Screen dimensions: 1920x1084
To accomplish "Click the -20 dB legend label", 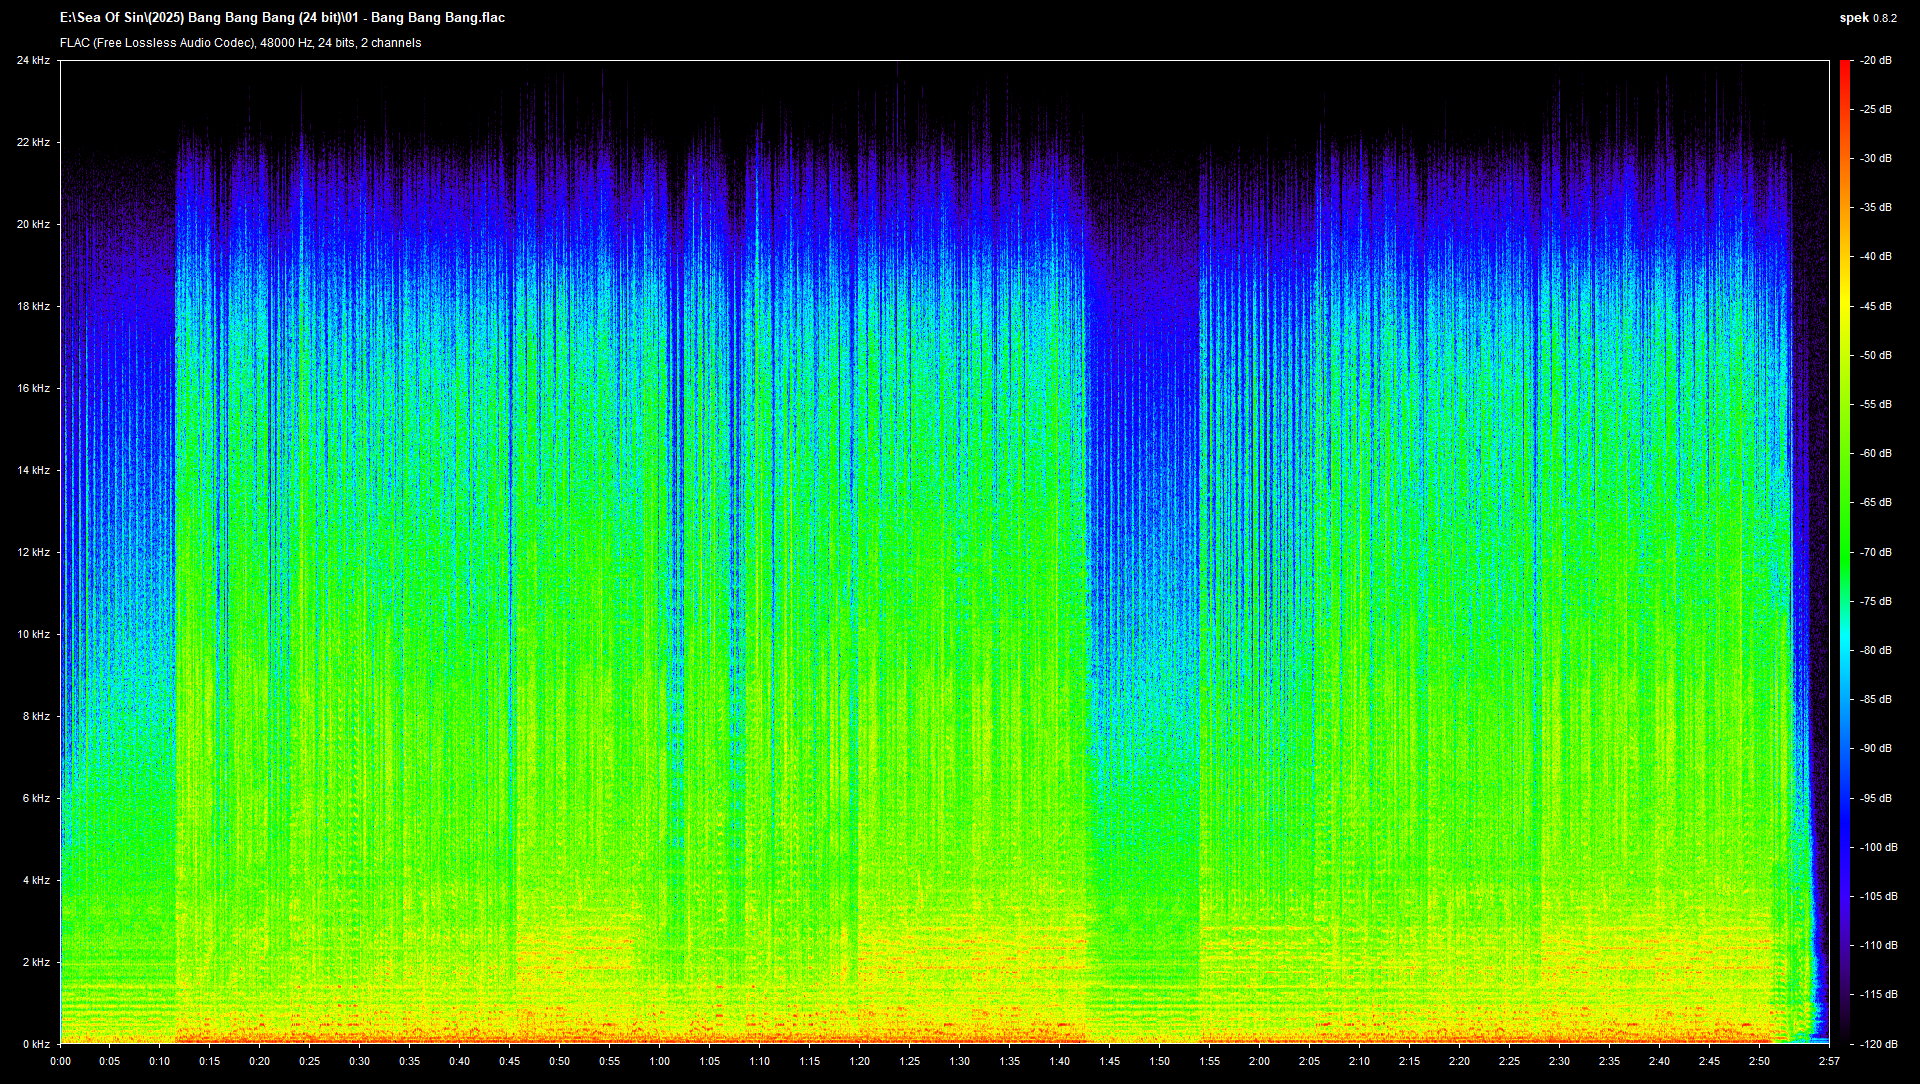I will 1875,61.
